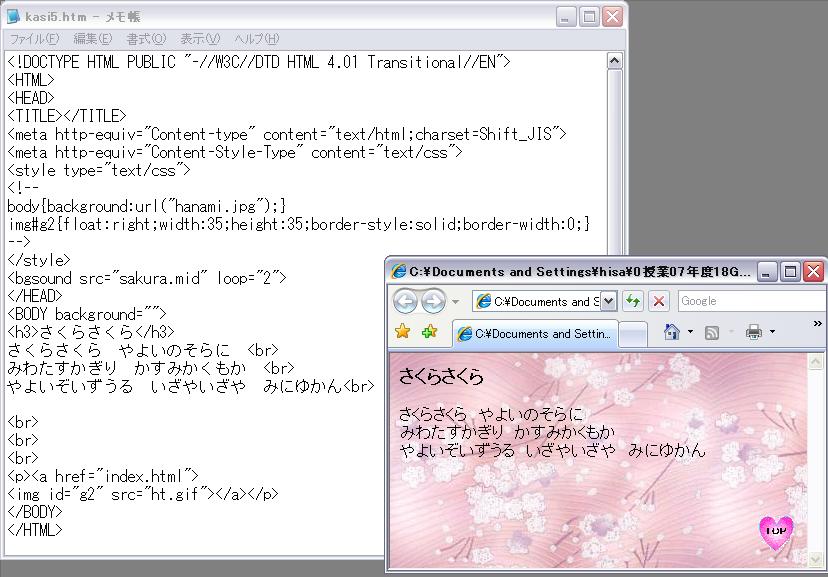Open the recent pages dropdown arrow
Image resolution: width=828 pixels, height=577 pixels.
coord(455,302)
